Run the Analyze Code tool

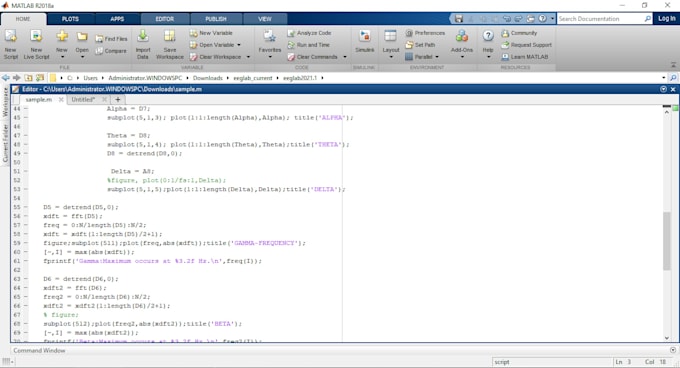click(309, 33)
